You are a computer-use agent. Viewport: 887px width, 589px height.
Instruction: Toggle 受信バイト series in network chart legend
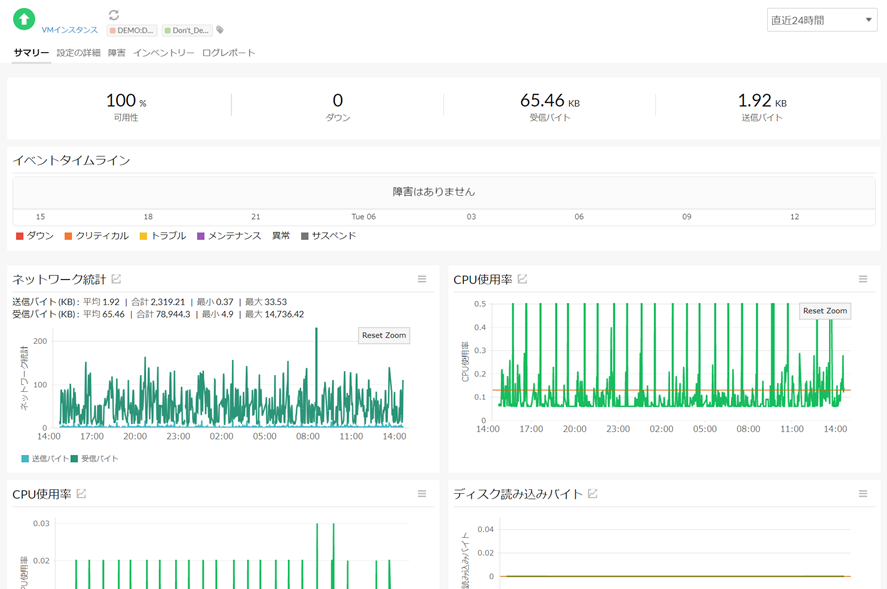tap(95, 458)
